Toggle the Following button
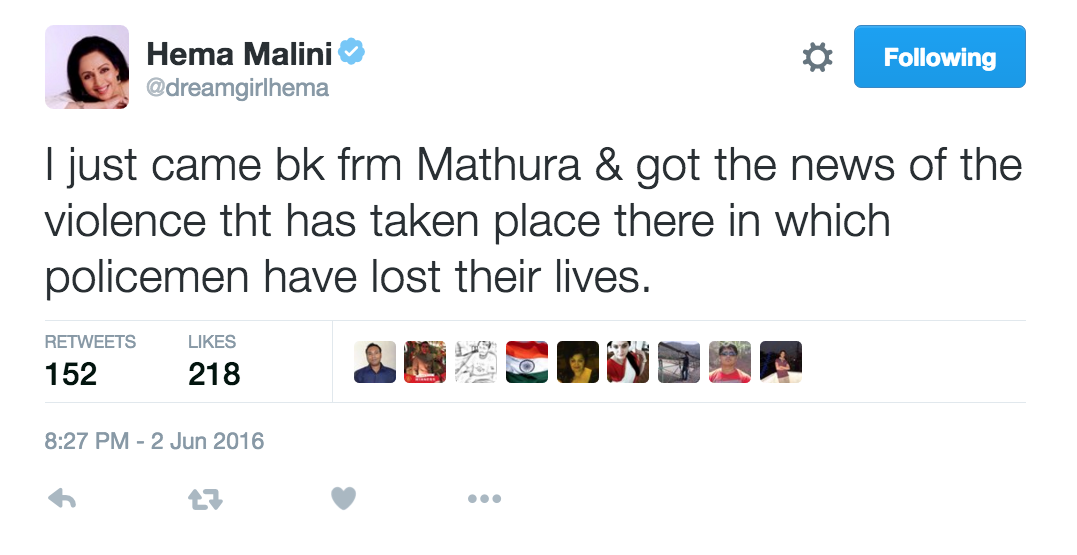1077x555 pixels. coord(939,57)
